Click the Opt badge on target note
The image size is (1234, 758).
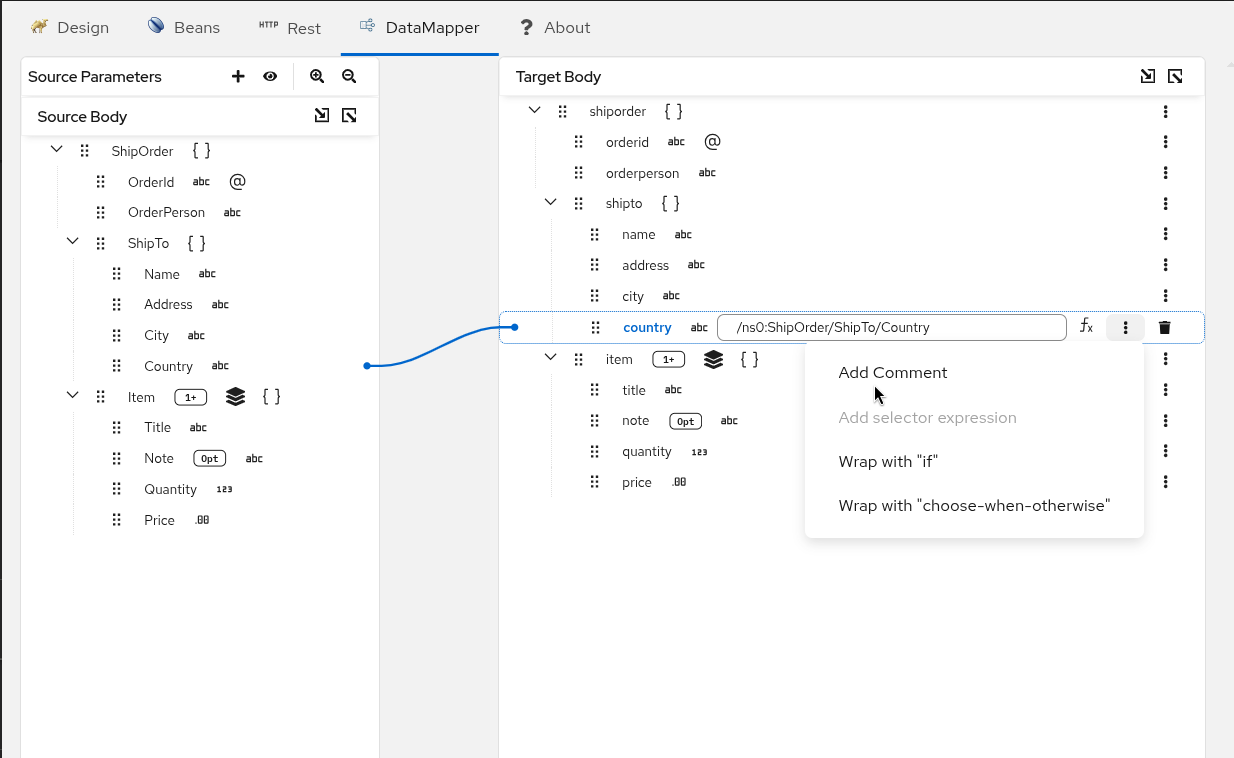[685, 421]
